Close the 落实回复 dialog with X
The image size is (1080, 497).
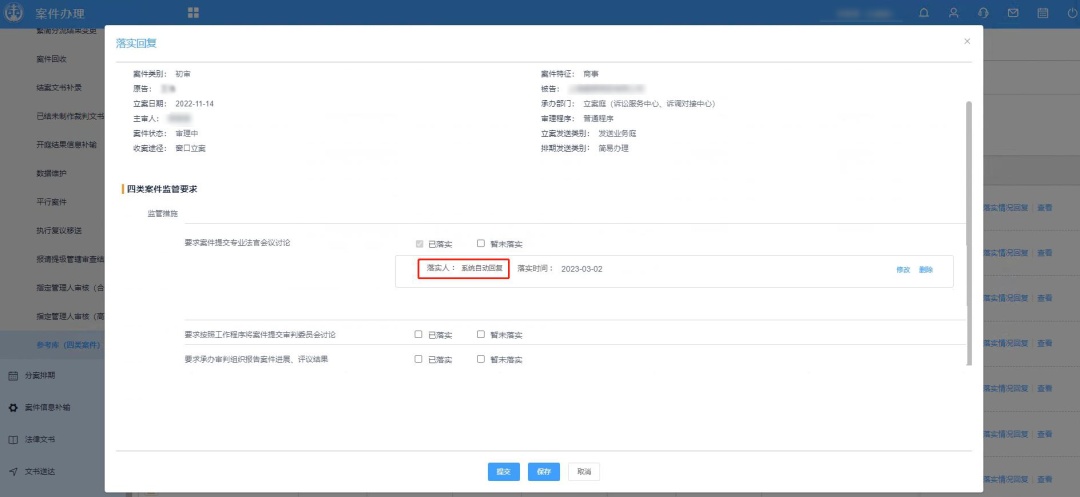(966, 41)
